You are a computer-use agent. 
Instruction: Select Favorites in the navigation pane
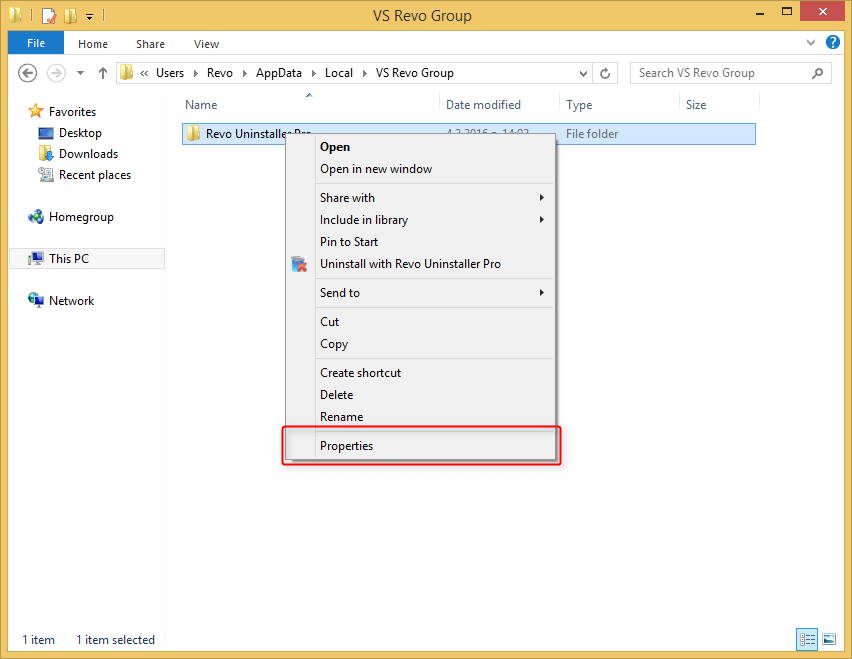[72, 112]
